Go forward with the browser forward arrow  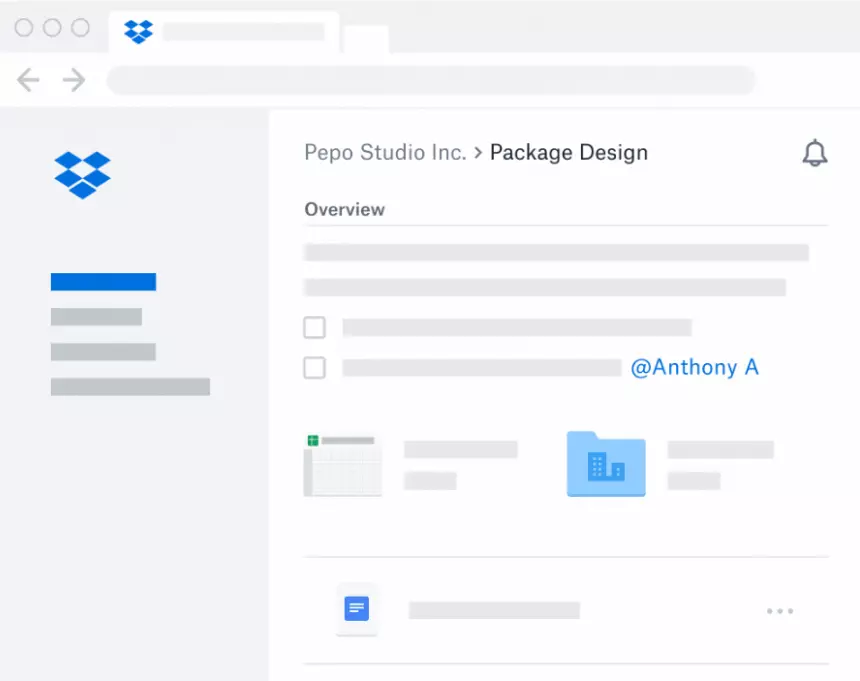[74, 80]
